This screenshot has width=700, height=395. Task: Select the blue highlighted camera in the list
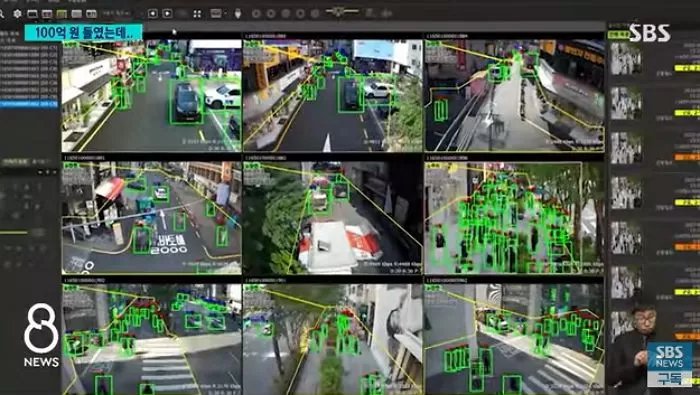(x=29, y=104)
